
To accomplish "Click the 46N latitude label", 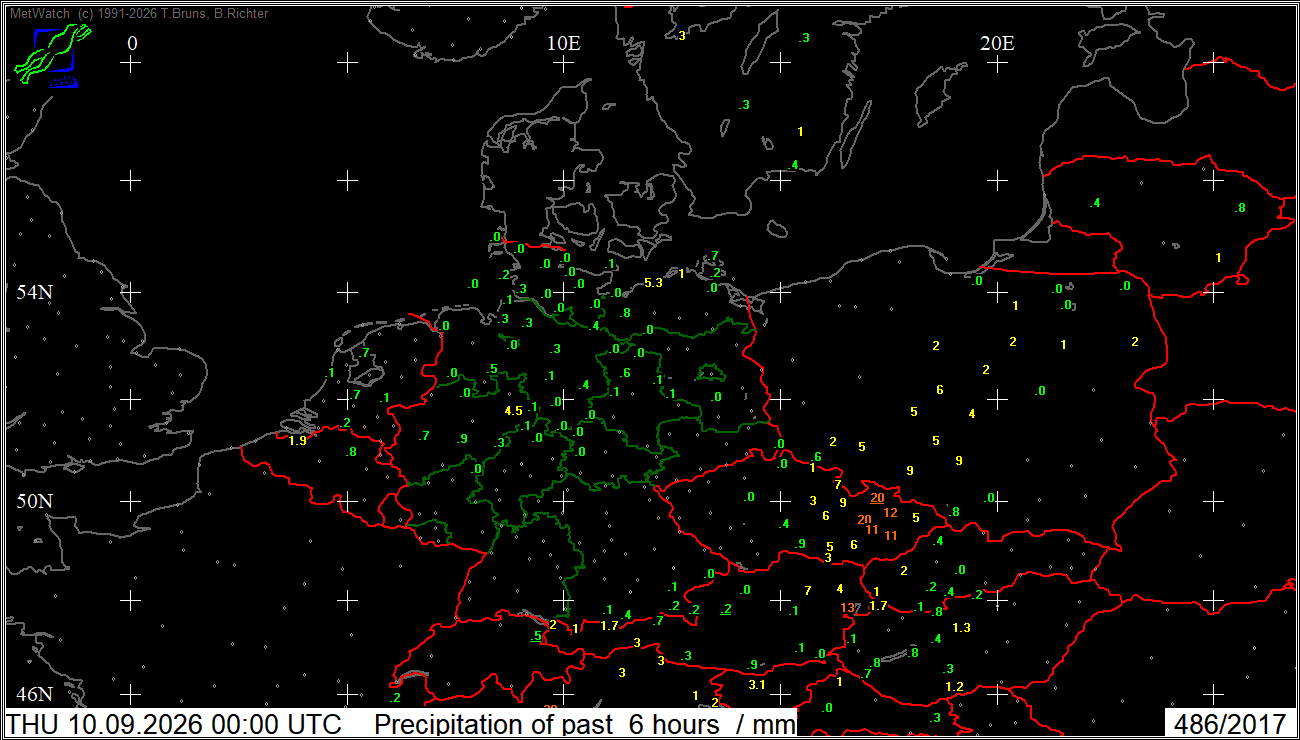I will pyautogui.click(x=33, y=694).
